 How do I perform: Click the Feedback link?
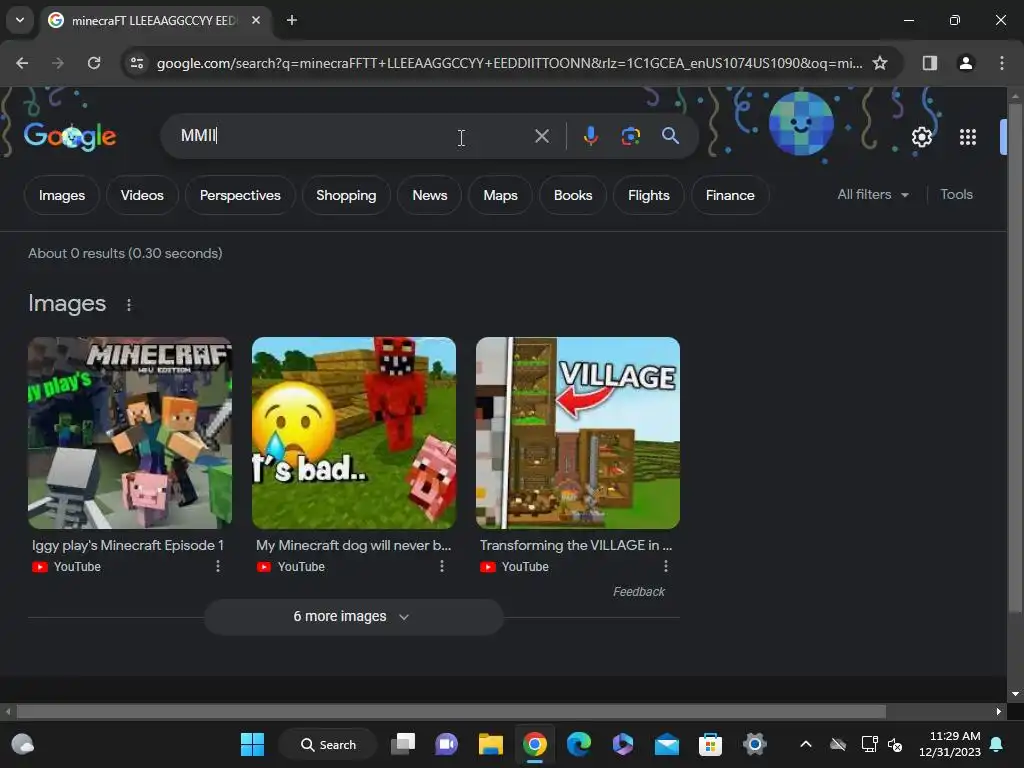pyautogui.click(x=639, y=592)
